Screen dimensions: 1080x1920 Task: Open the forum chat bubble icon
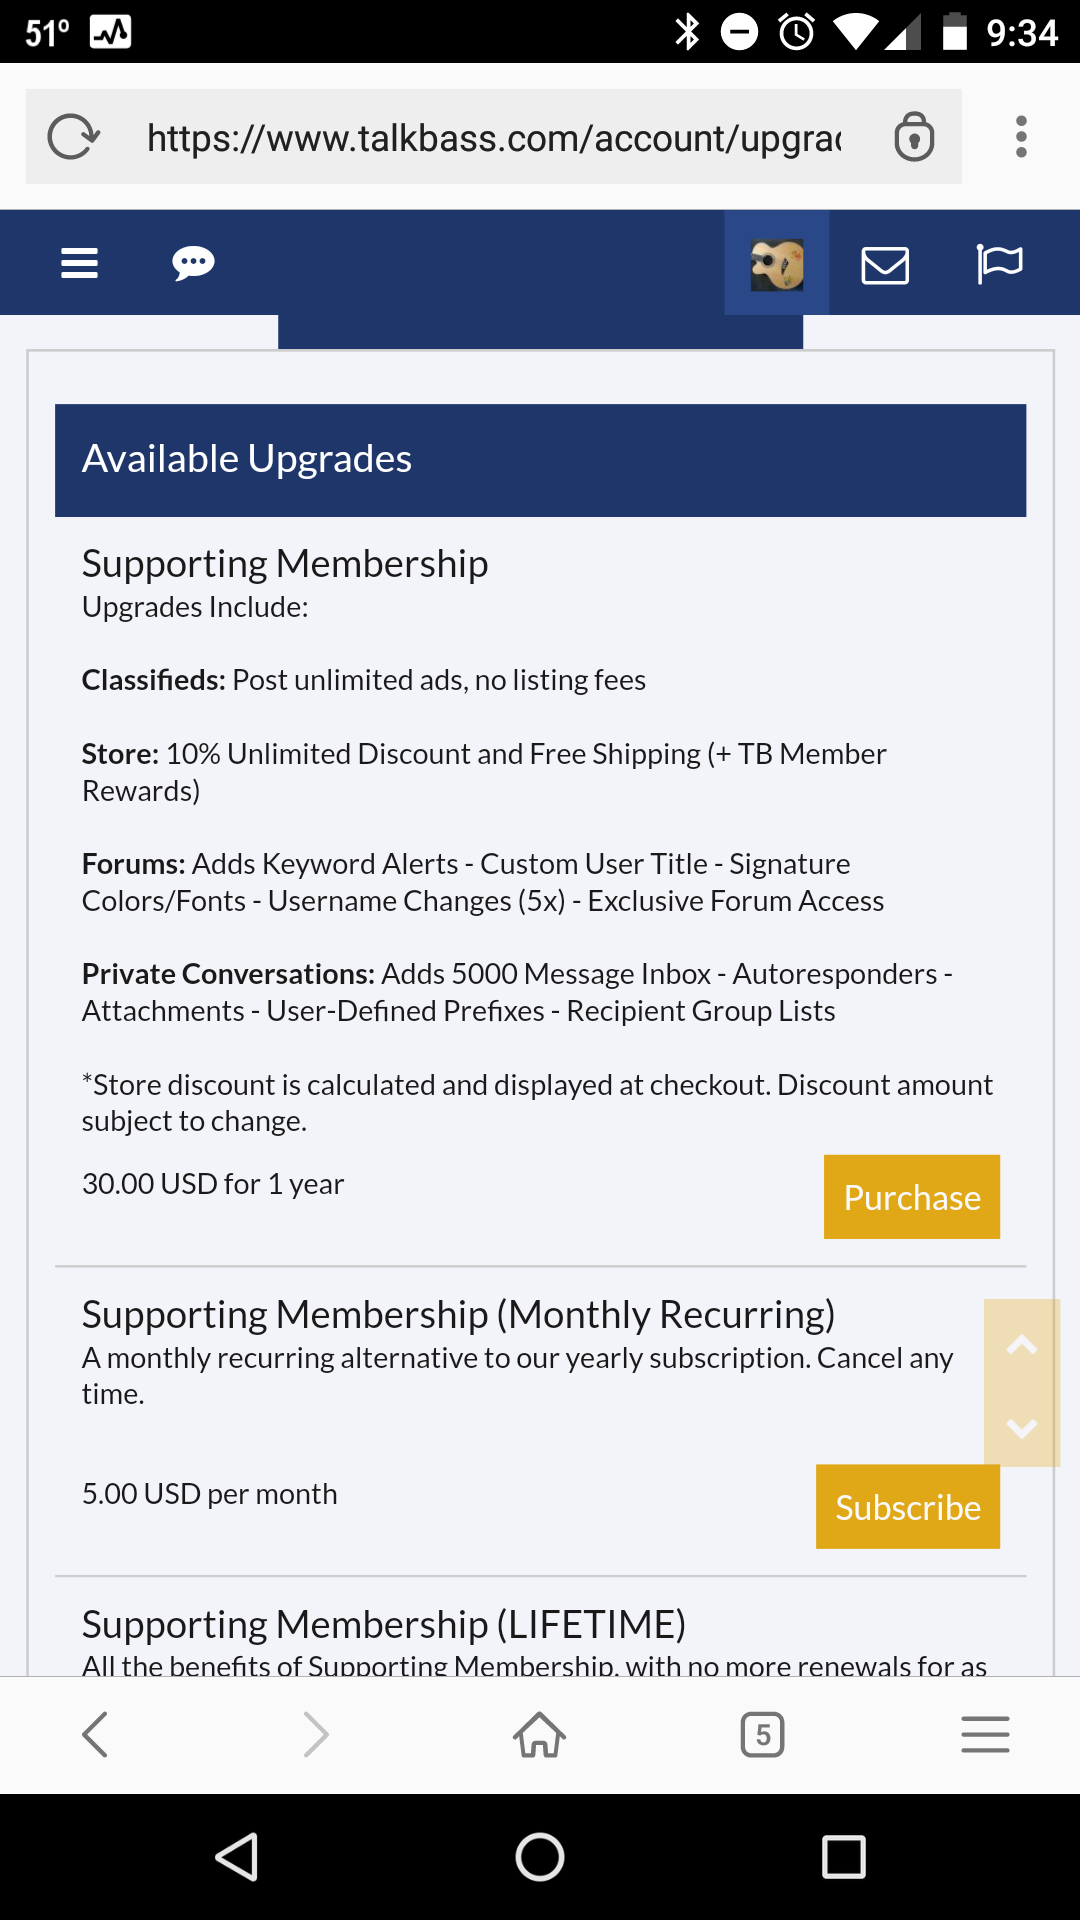[x=193, y=264]
